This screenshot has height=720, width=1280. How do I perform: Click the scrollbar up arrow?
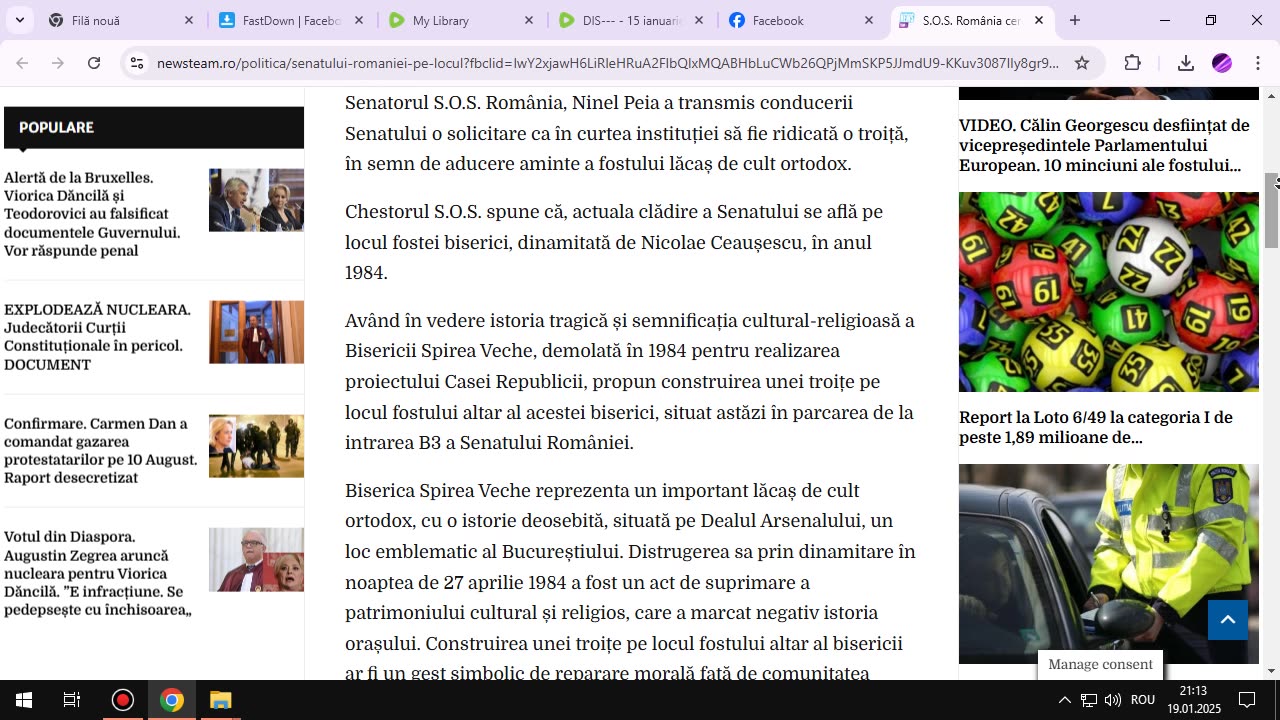point(1272,96)
